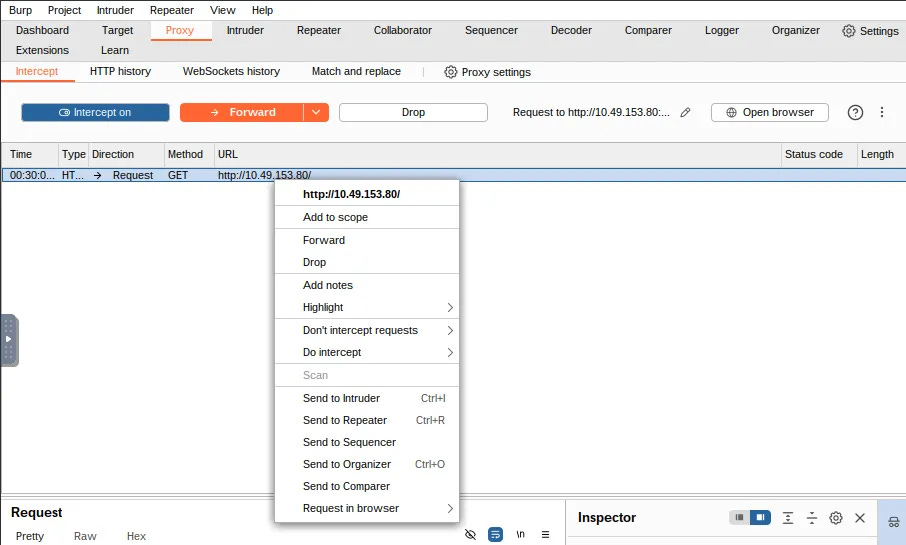The width and height of the screenshot is (906, 545).
Task: Open the help question mark icon
Action: click(855, 113)
